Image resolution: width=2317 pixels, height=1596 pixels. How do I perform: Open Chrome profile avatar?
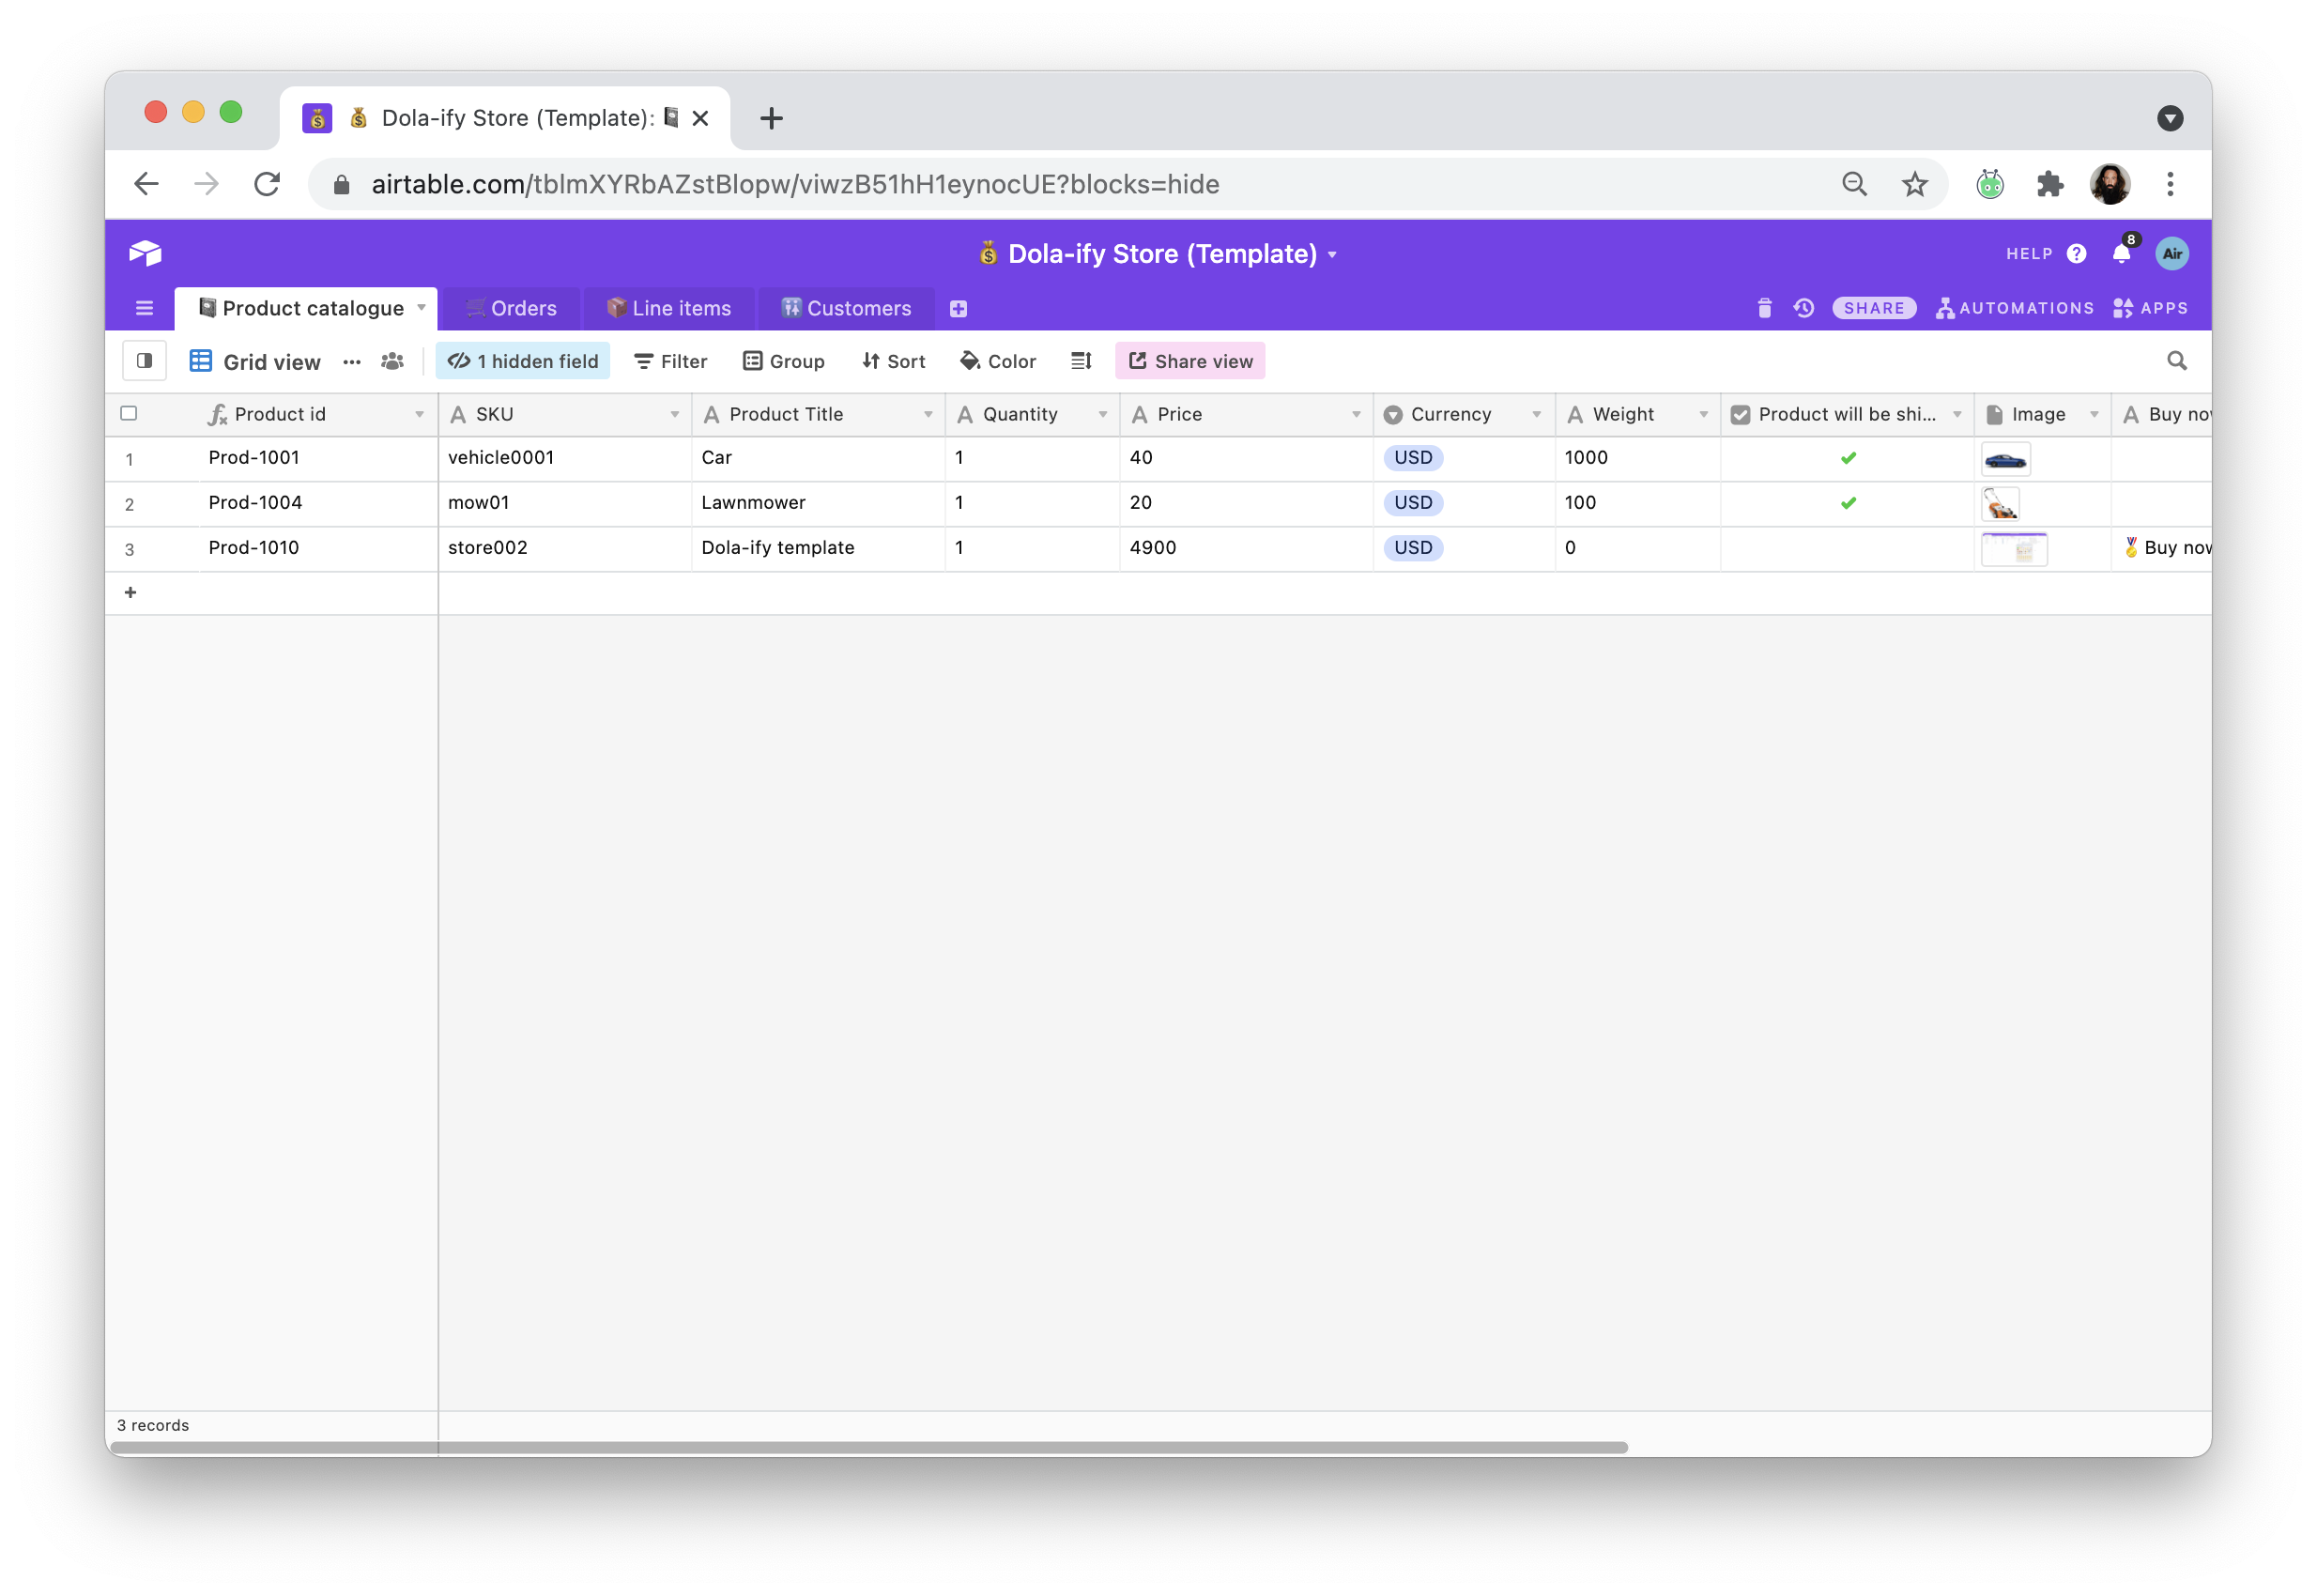point(2110,184)
